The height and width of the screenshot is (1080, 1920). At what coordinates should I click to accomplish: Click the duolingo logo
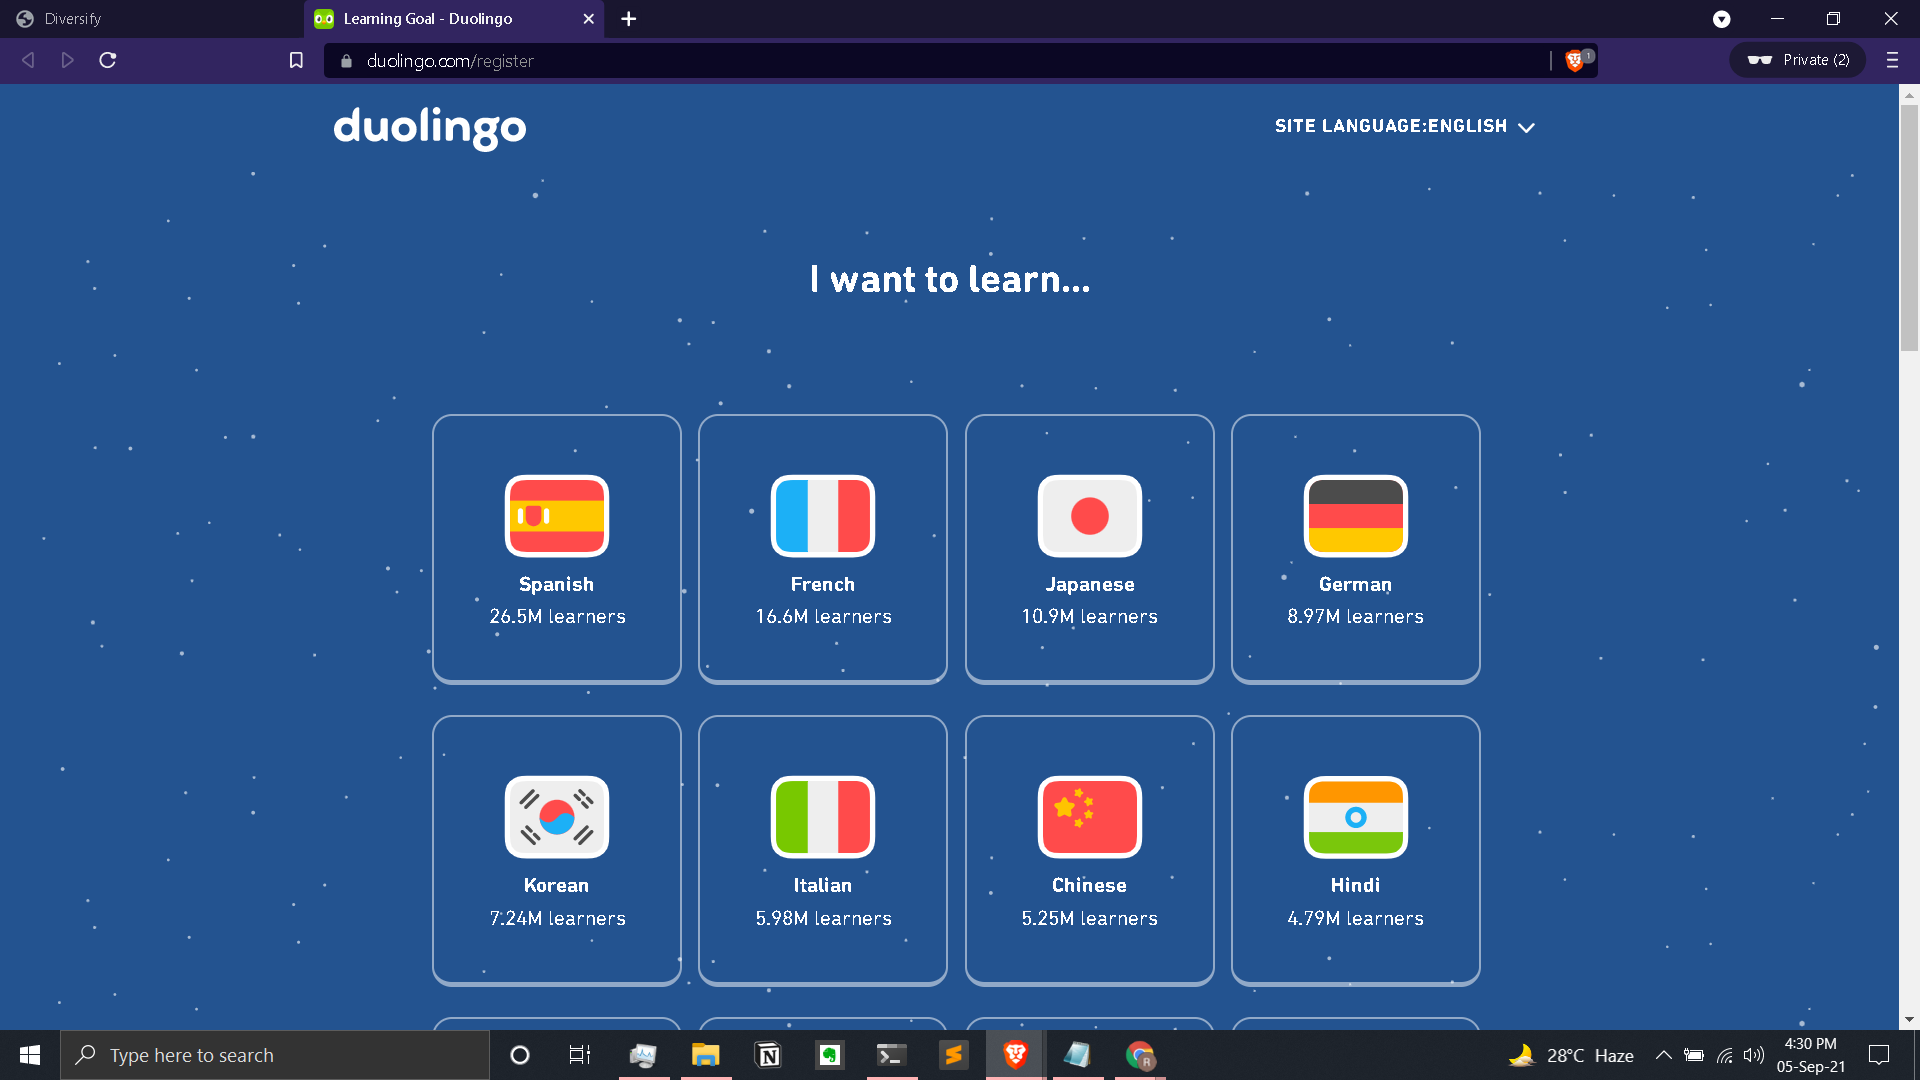pos(430,128)
